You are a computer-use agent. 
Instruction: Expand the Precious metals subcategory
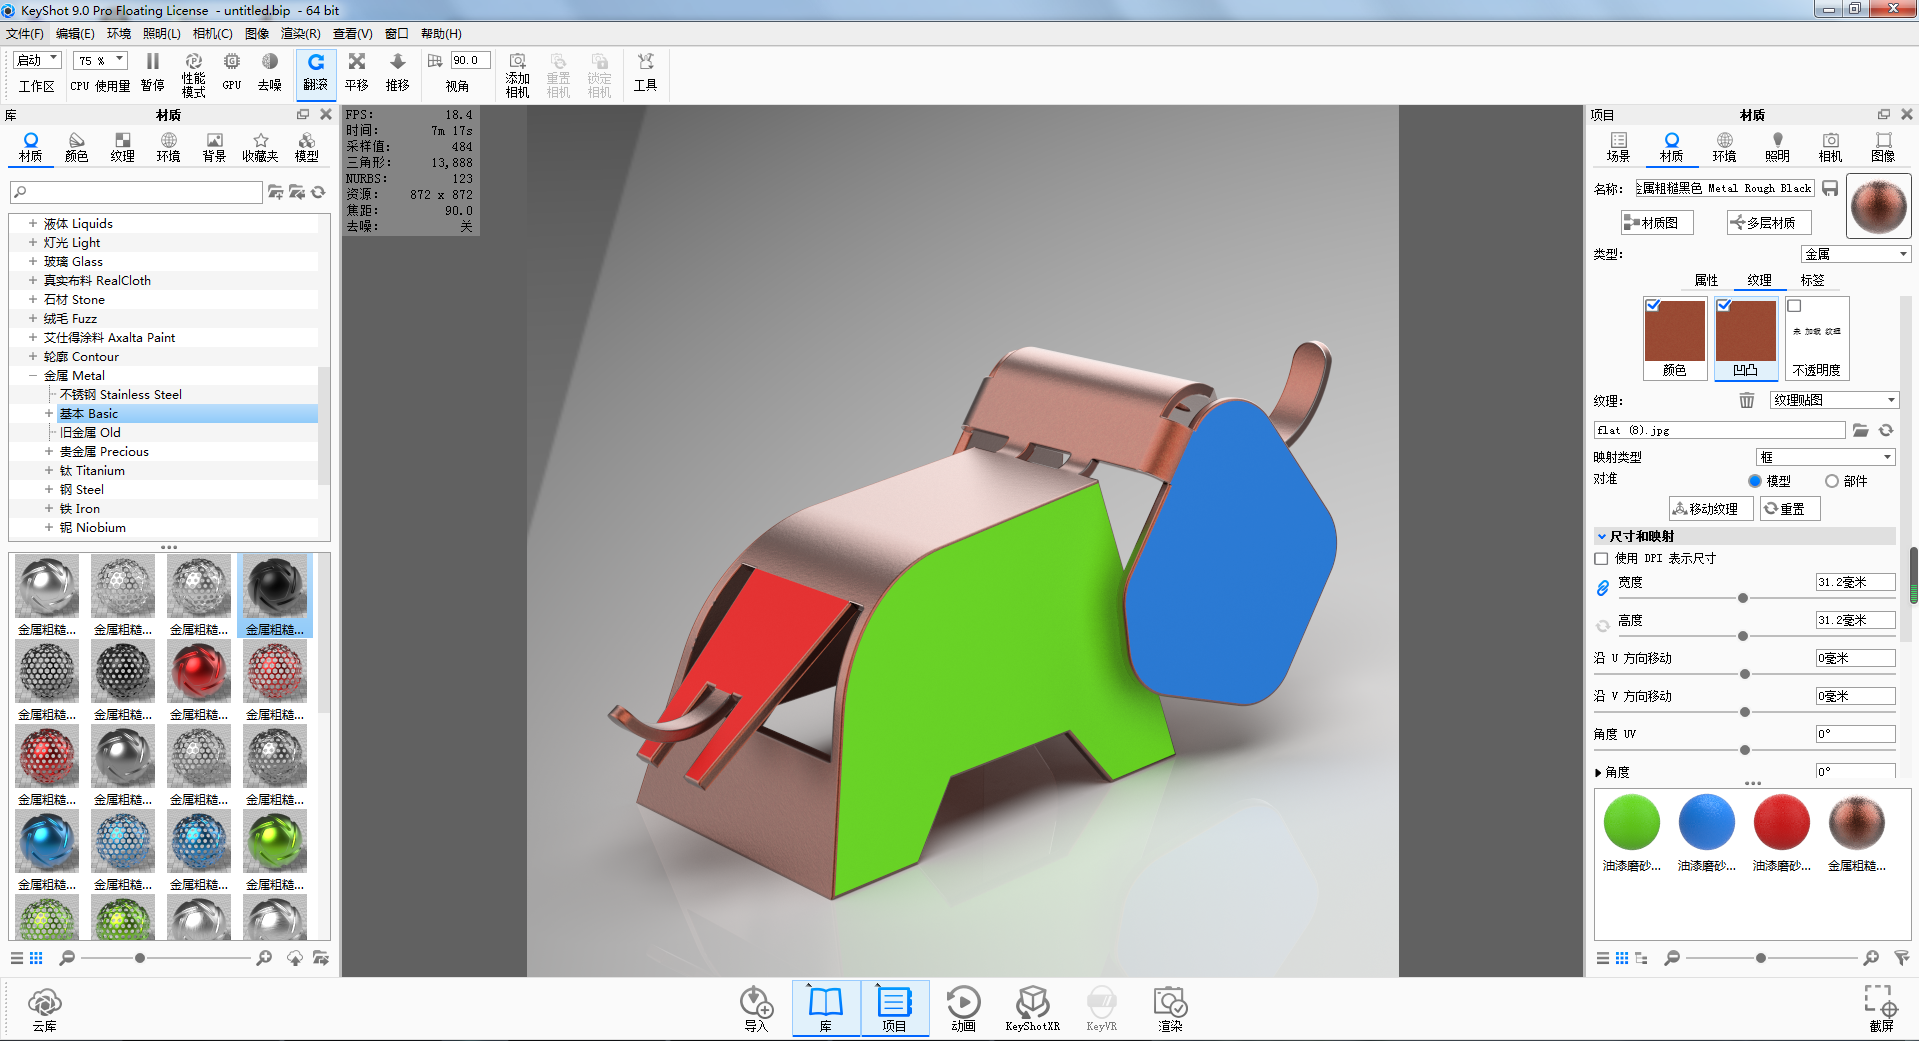pyautogui.click(x=49, y=452)
